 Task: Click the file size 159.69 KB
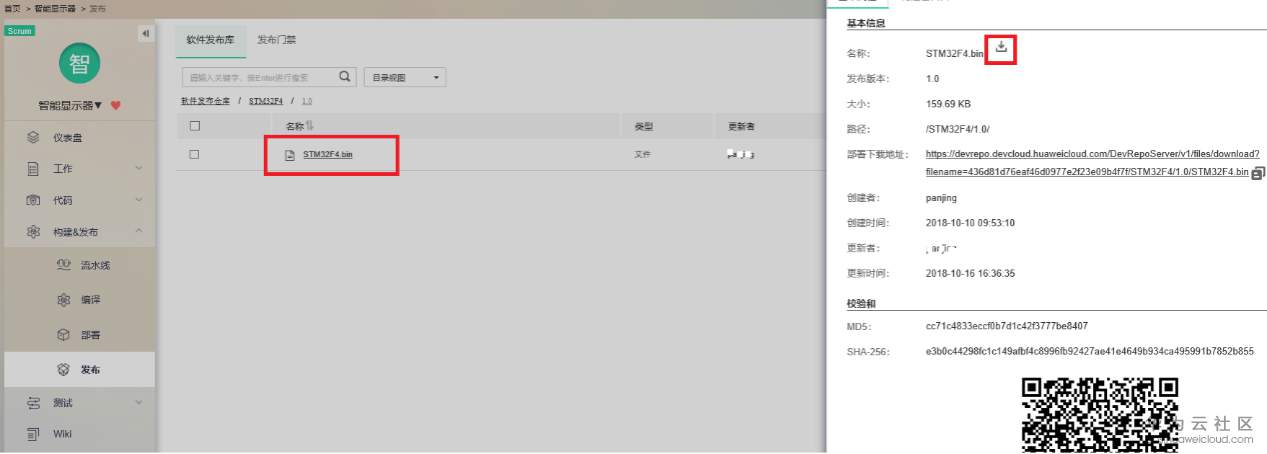coord(949,104)
